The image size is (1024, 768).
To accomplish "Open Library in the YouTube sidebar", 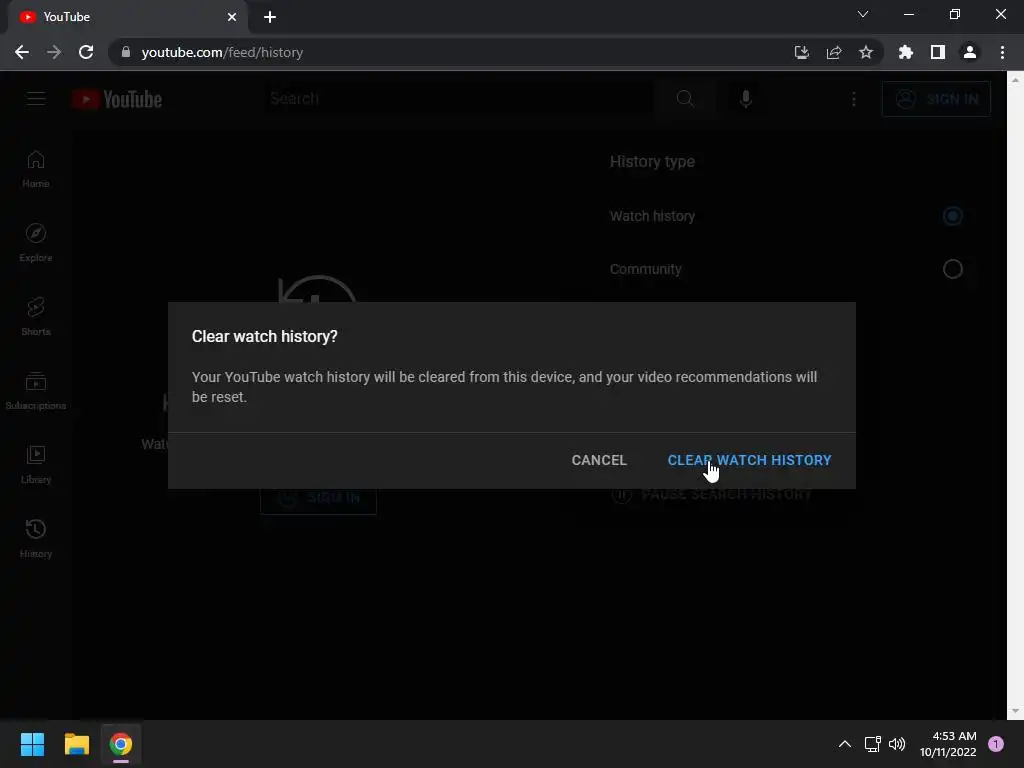I will tap(36, 464).
